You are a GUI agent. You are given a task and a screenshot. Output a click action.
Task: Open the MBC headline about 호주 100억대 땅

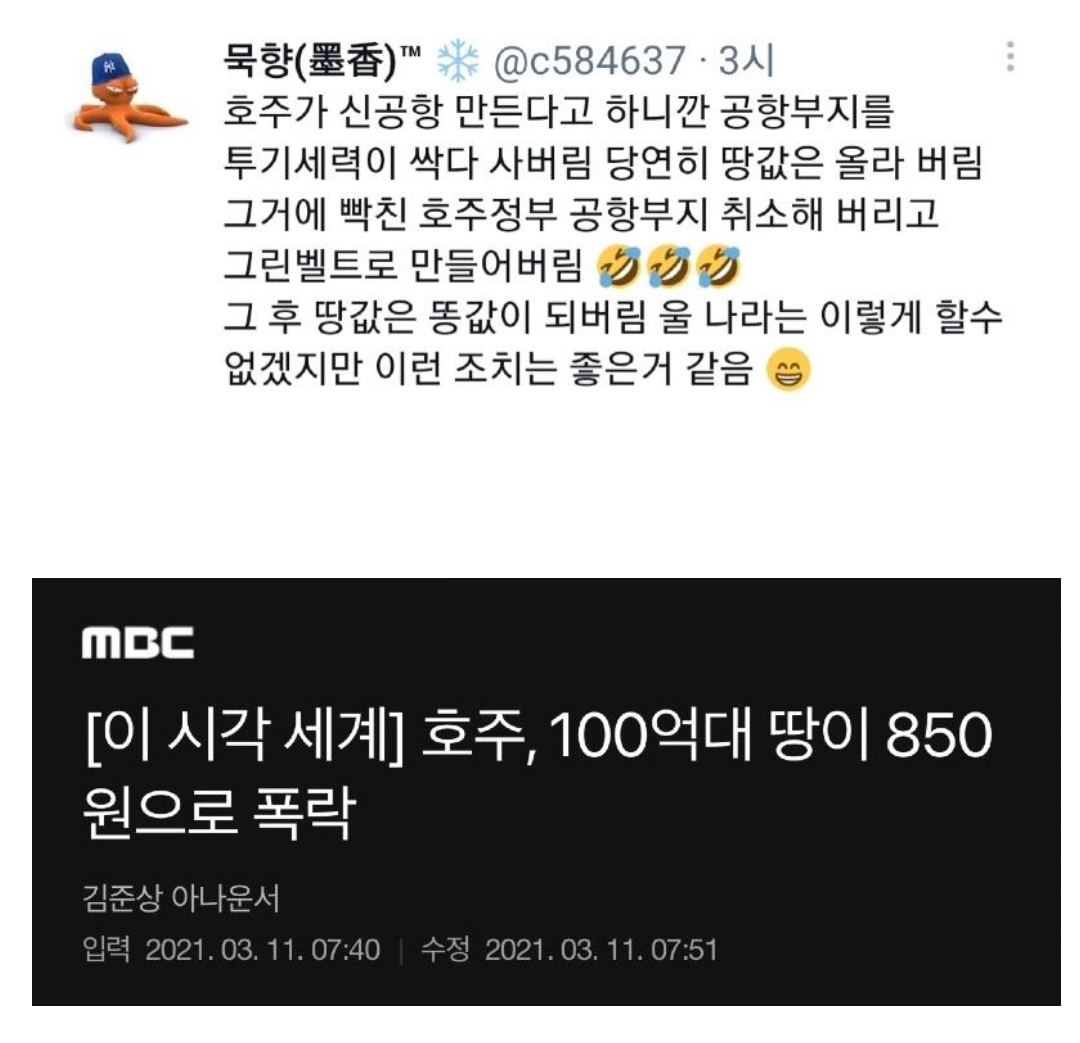point(537,773)
